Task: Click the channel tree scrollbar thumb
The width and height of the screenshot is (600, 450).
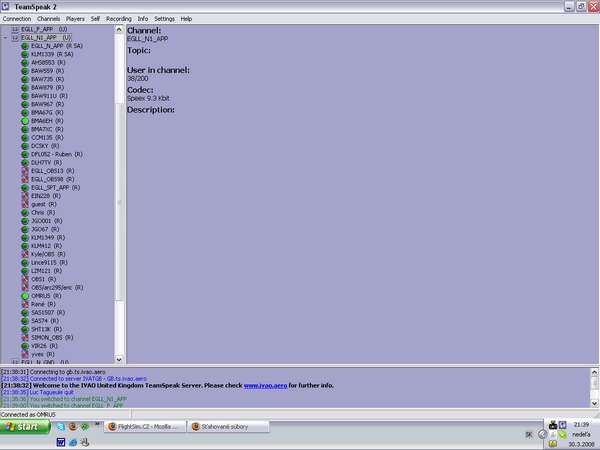Action: pyautogui.click(x=119, y=202)
